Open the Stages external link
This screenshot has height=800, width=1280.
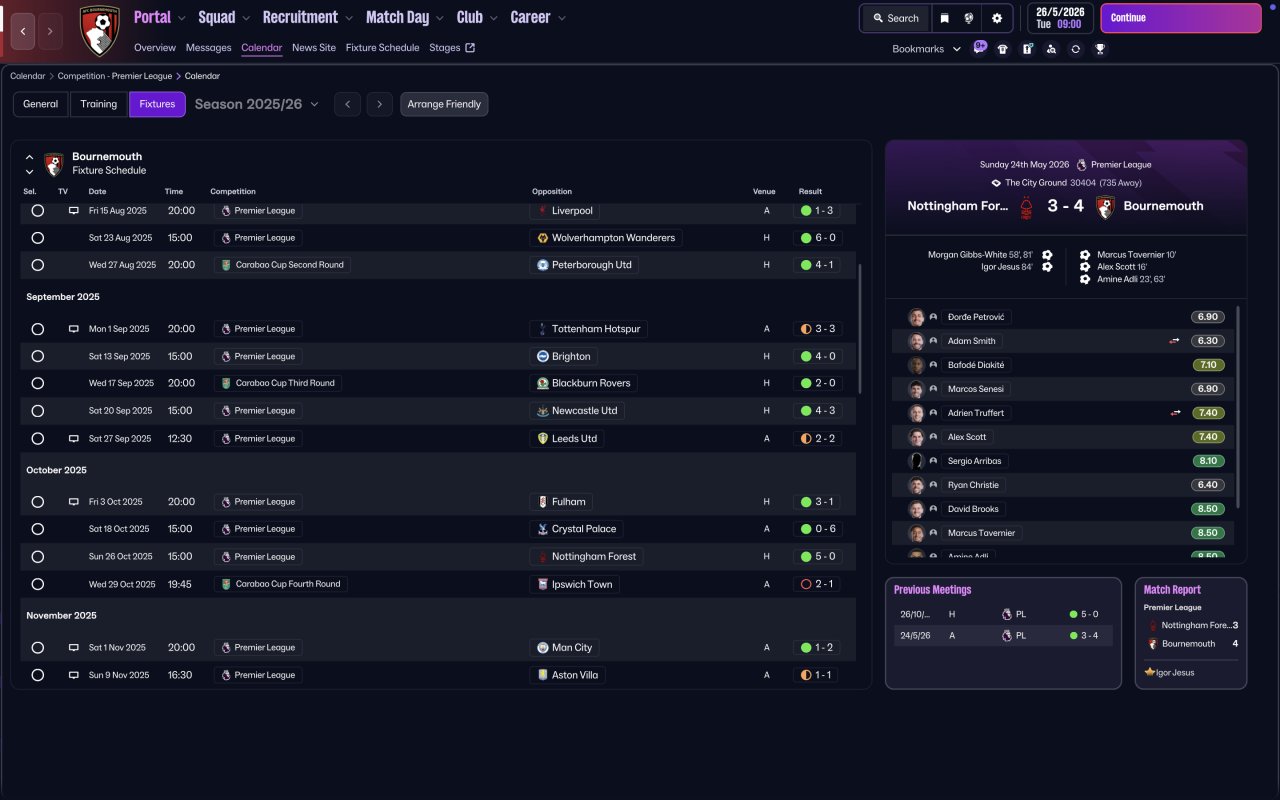coord(452,48)
